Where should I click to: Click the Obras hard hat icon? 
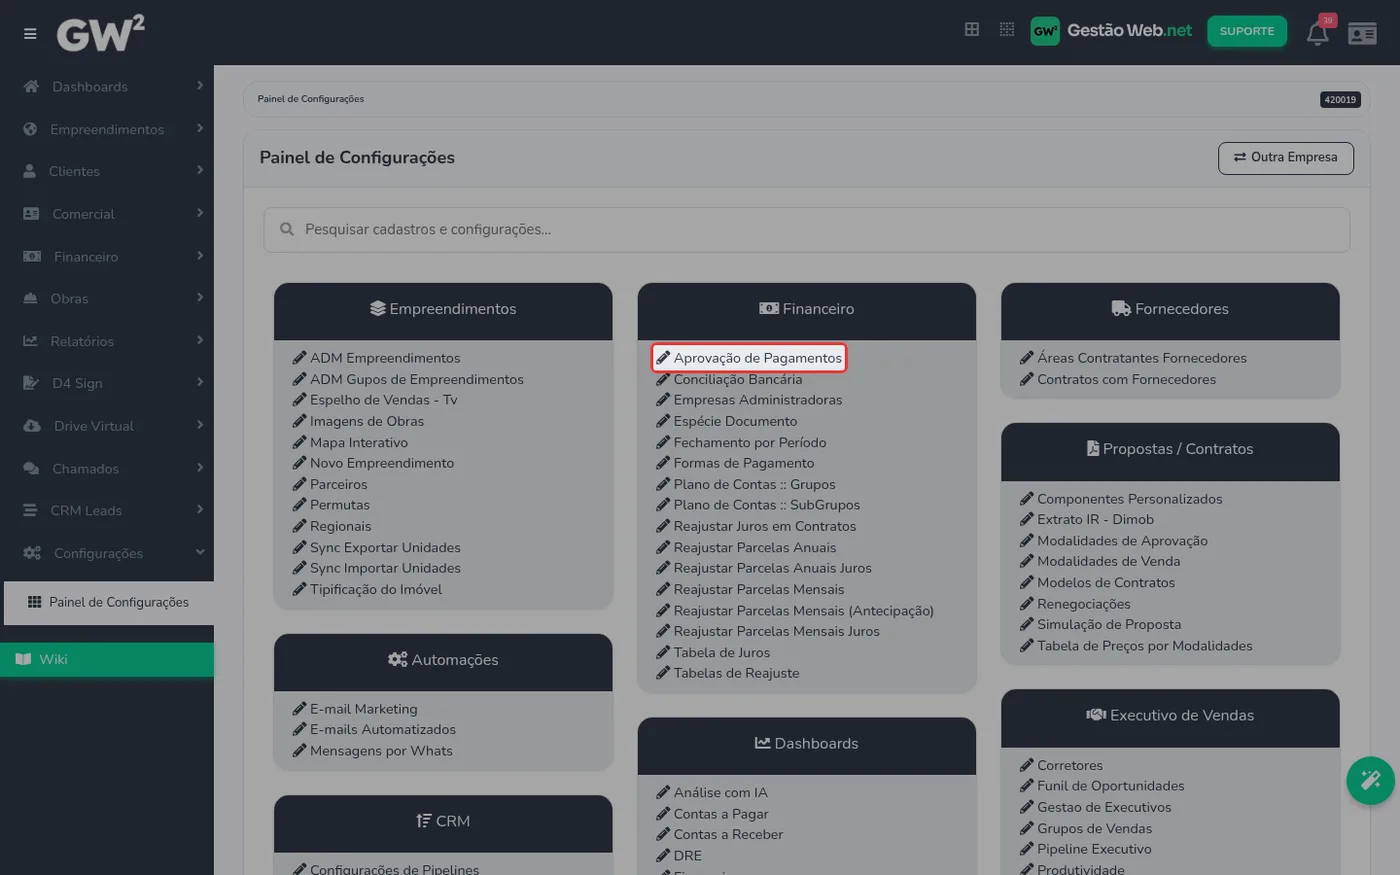[x=30, y=298]
